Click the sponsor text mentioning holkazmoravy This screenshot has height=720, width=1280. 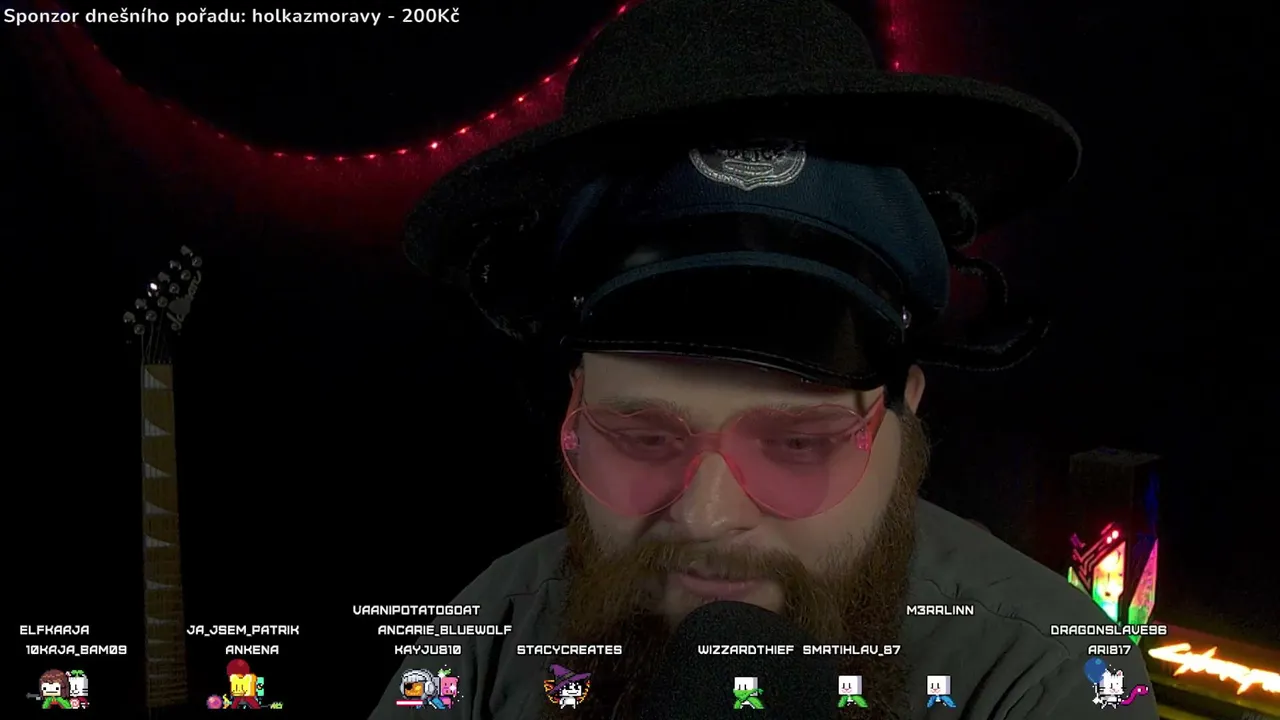[232, 16]
